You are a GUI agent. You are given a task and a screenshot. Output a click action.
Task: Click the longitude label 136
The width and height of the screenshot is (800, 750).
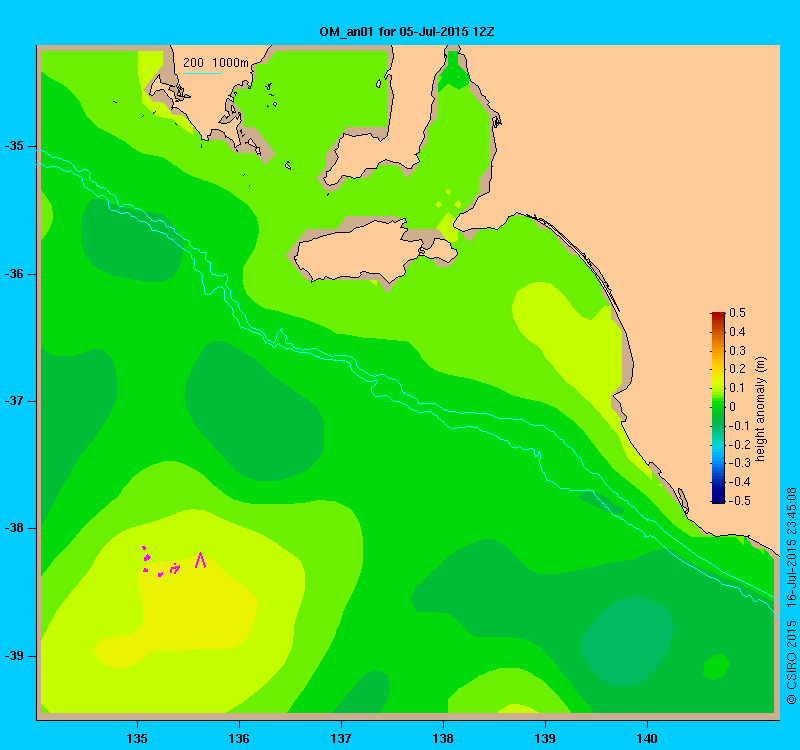tap(239, 738)
